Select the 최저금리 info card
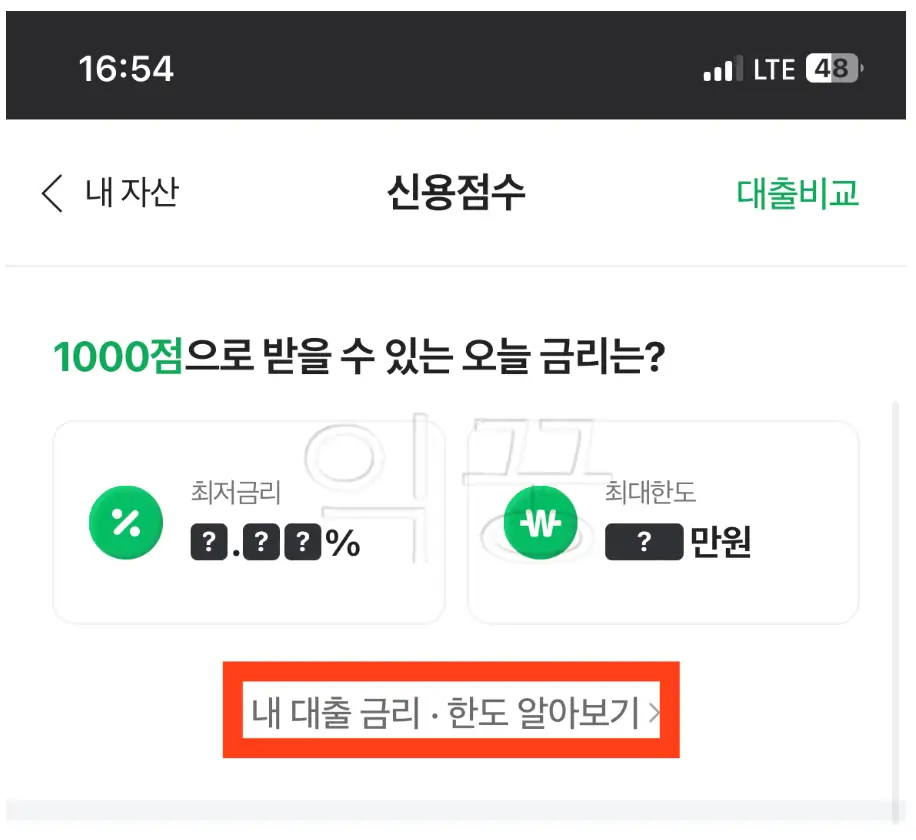The image size is (916, 840). [x=248, y=522]
